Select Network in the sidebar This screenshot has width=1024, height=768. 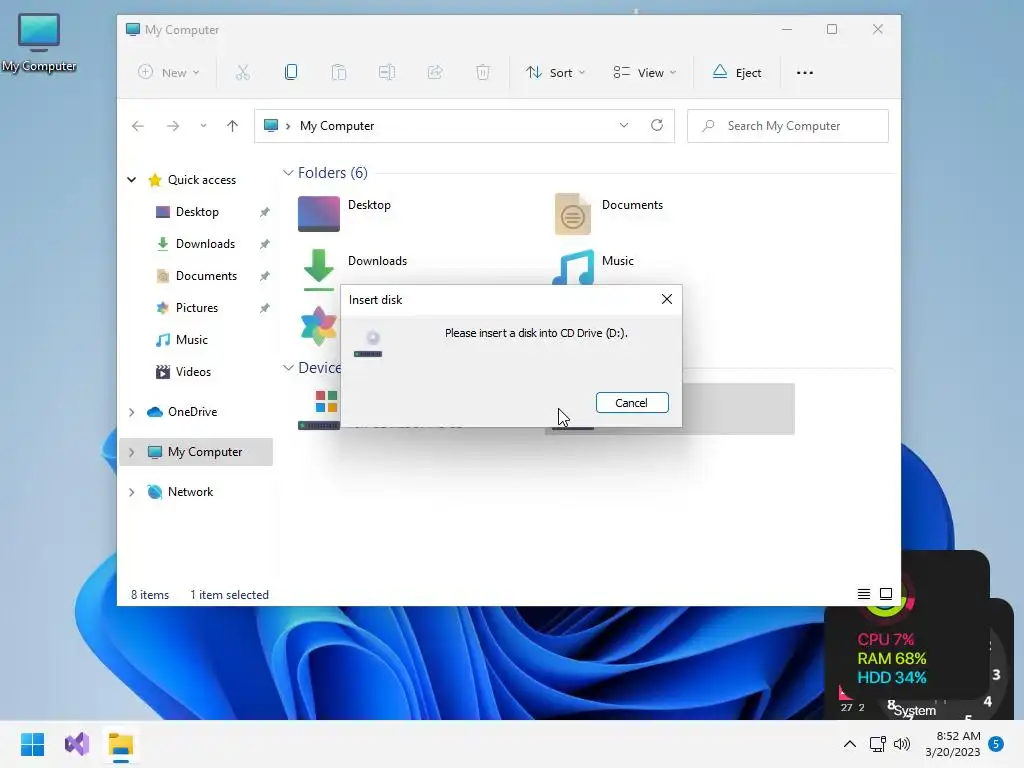(189, 492)
